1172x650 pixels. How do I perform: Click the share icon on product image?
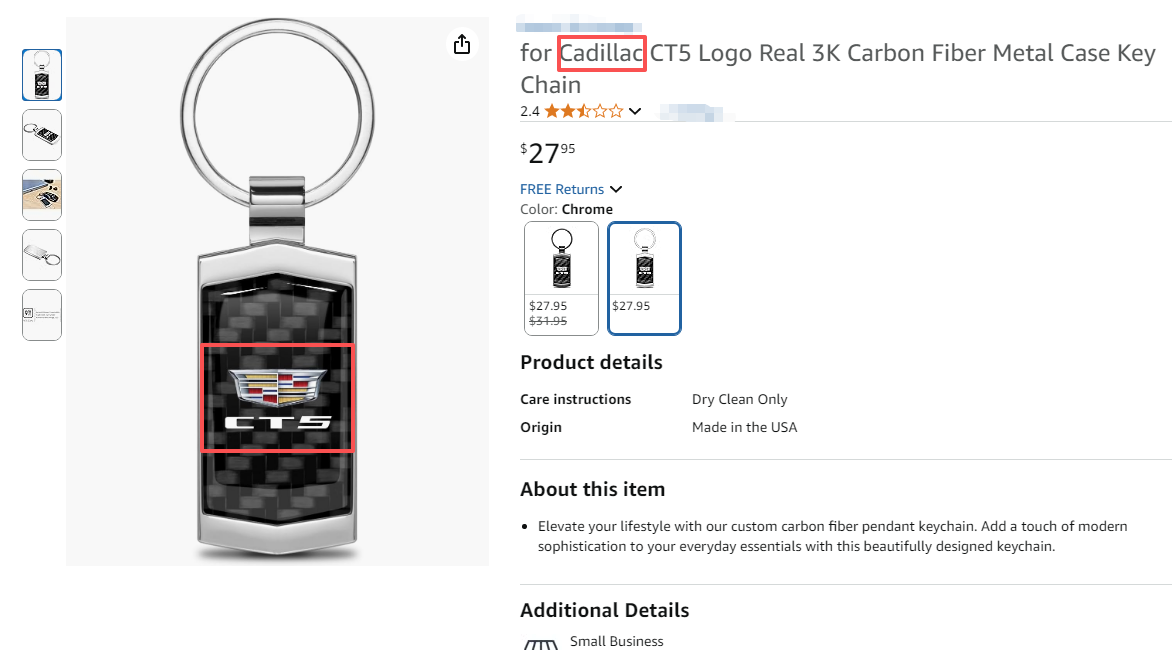(461, 44)
